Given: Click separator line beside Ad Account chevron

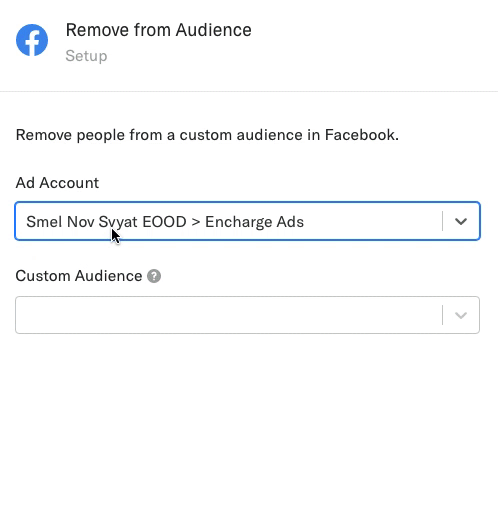Looking at the screenshot, I should coord(443,221).
